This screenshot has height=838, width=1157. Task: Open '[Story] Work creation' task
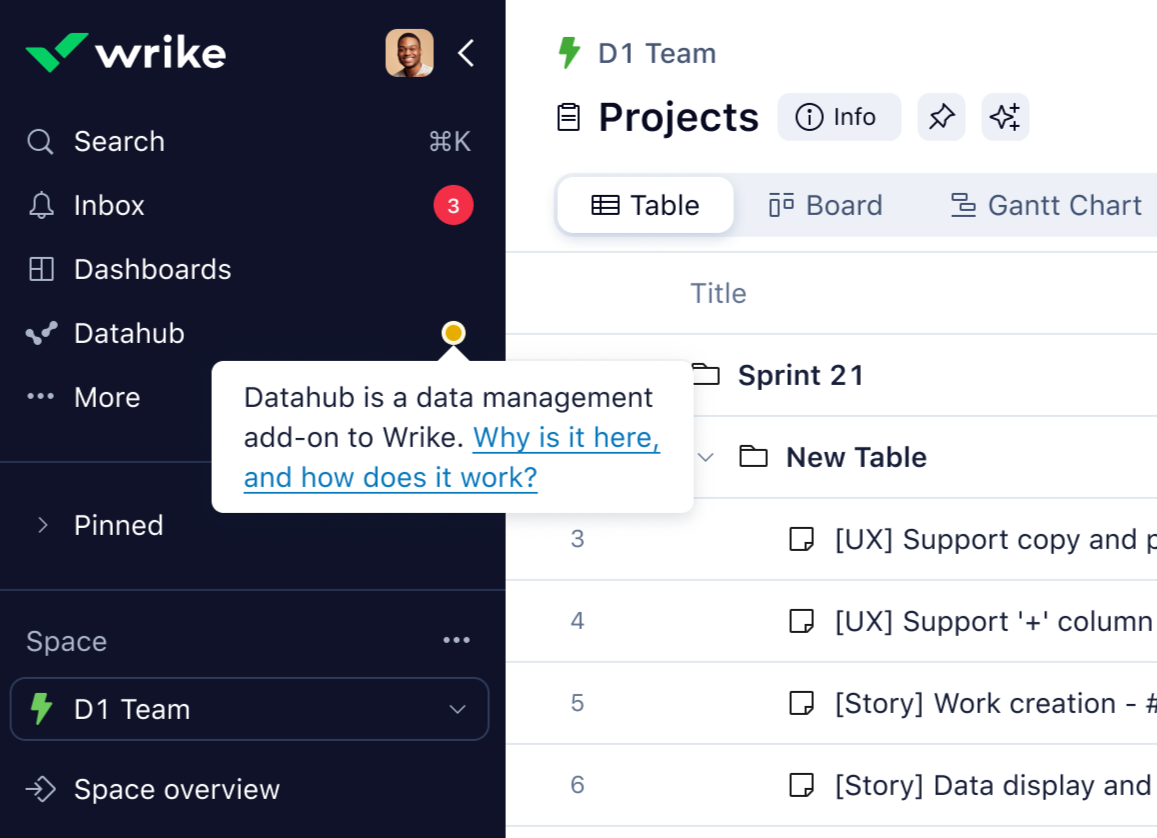995,703
